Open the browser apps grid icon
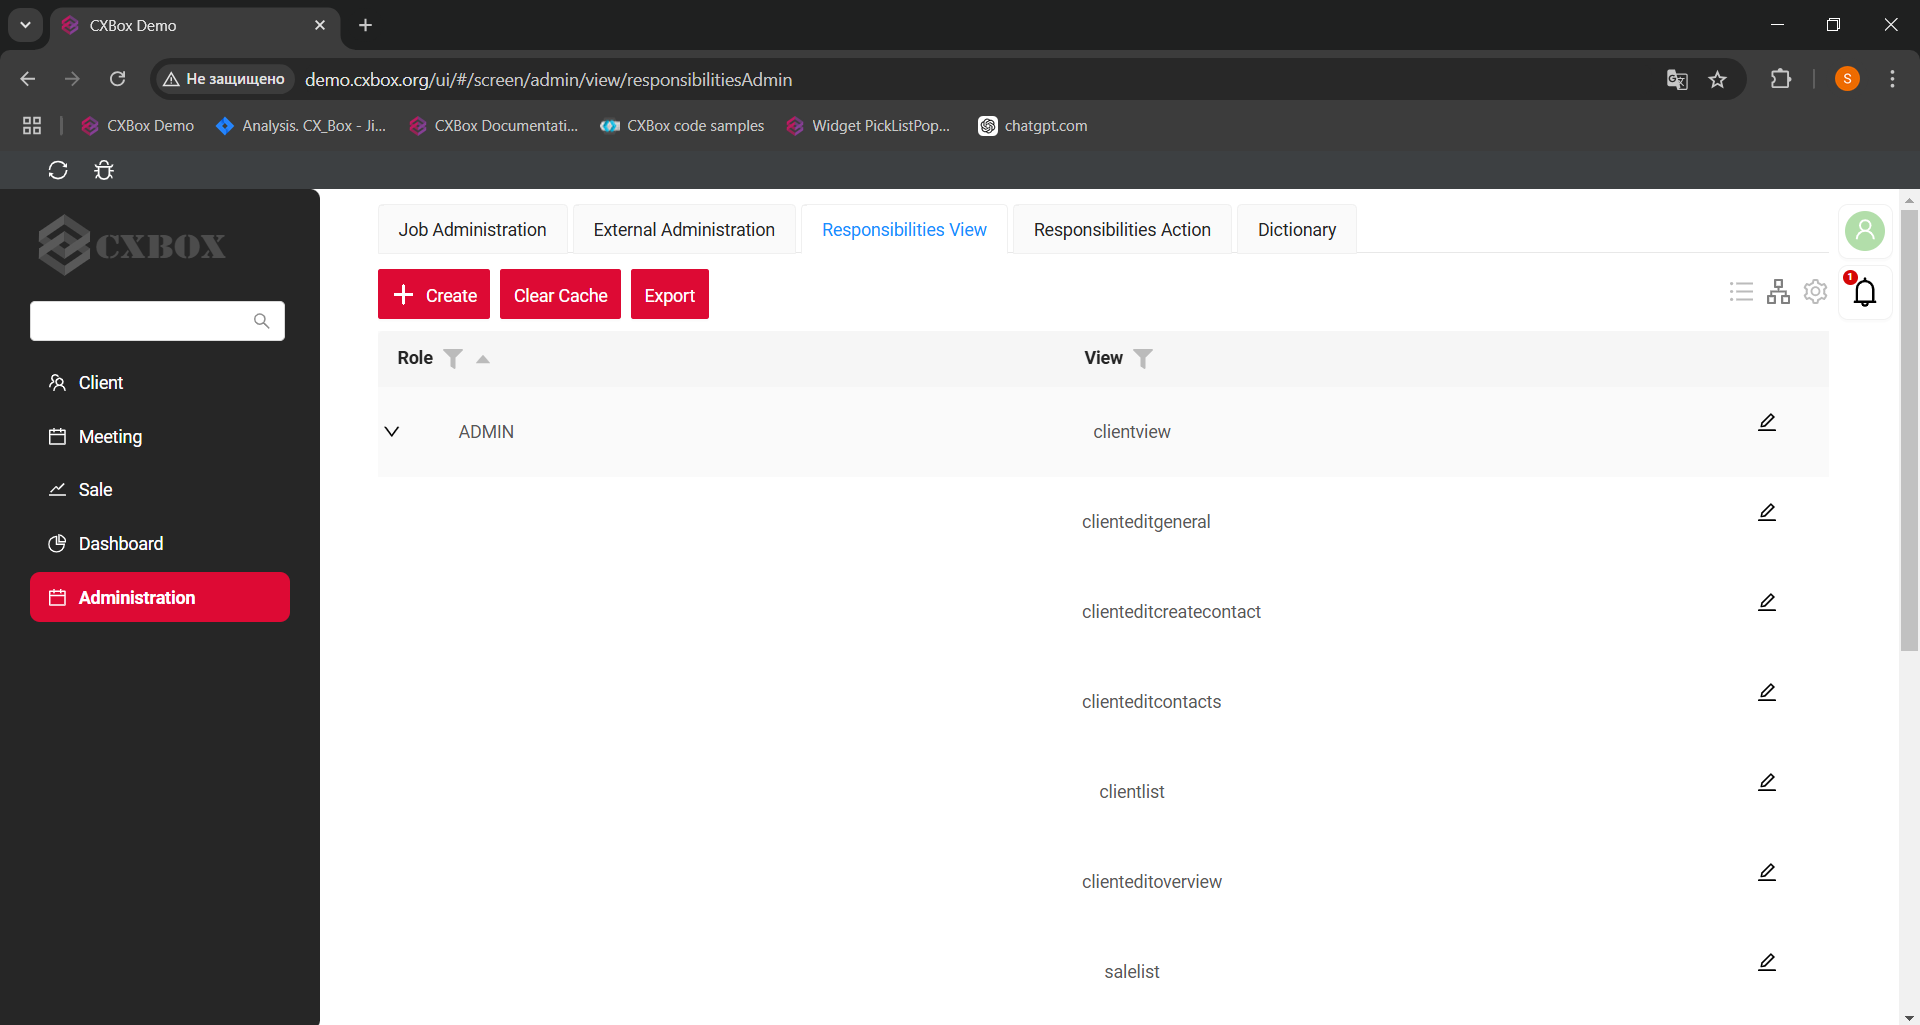Screen dimensions: 1920x1025 pos(32,125)
